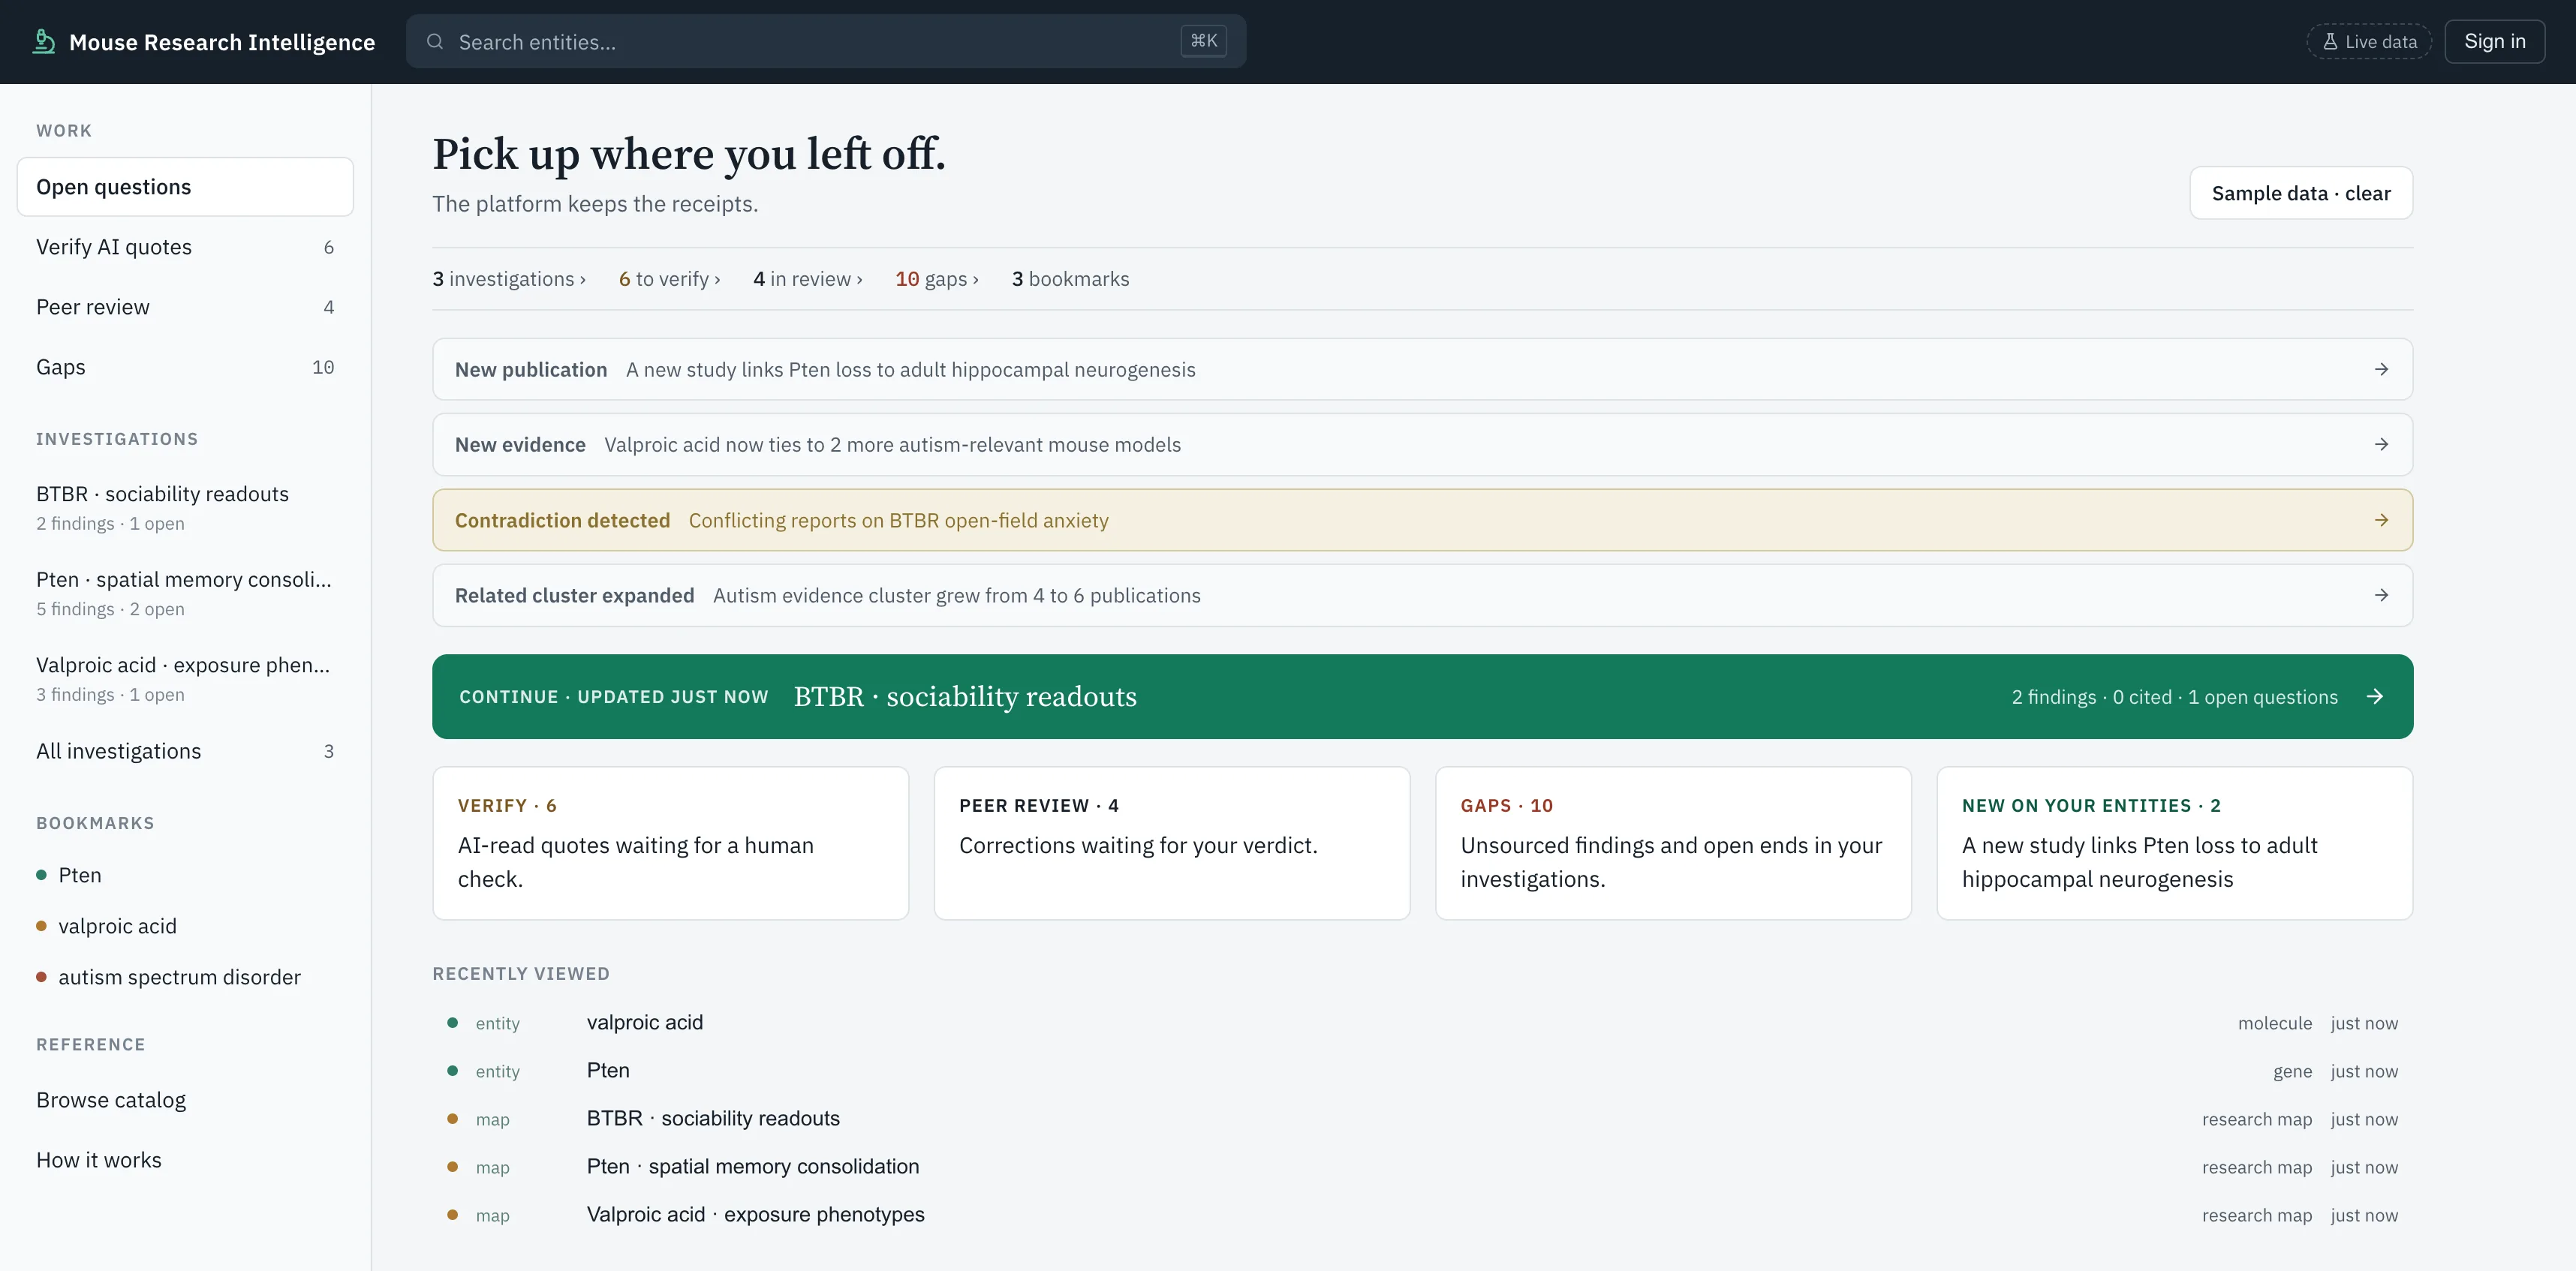Continue BTBR sociability readouts banner
This screenshot has height=1271, width=2576.
coord(1422,697)
